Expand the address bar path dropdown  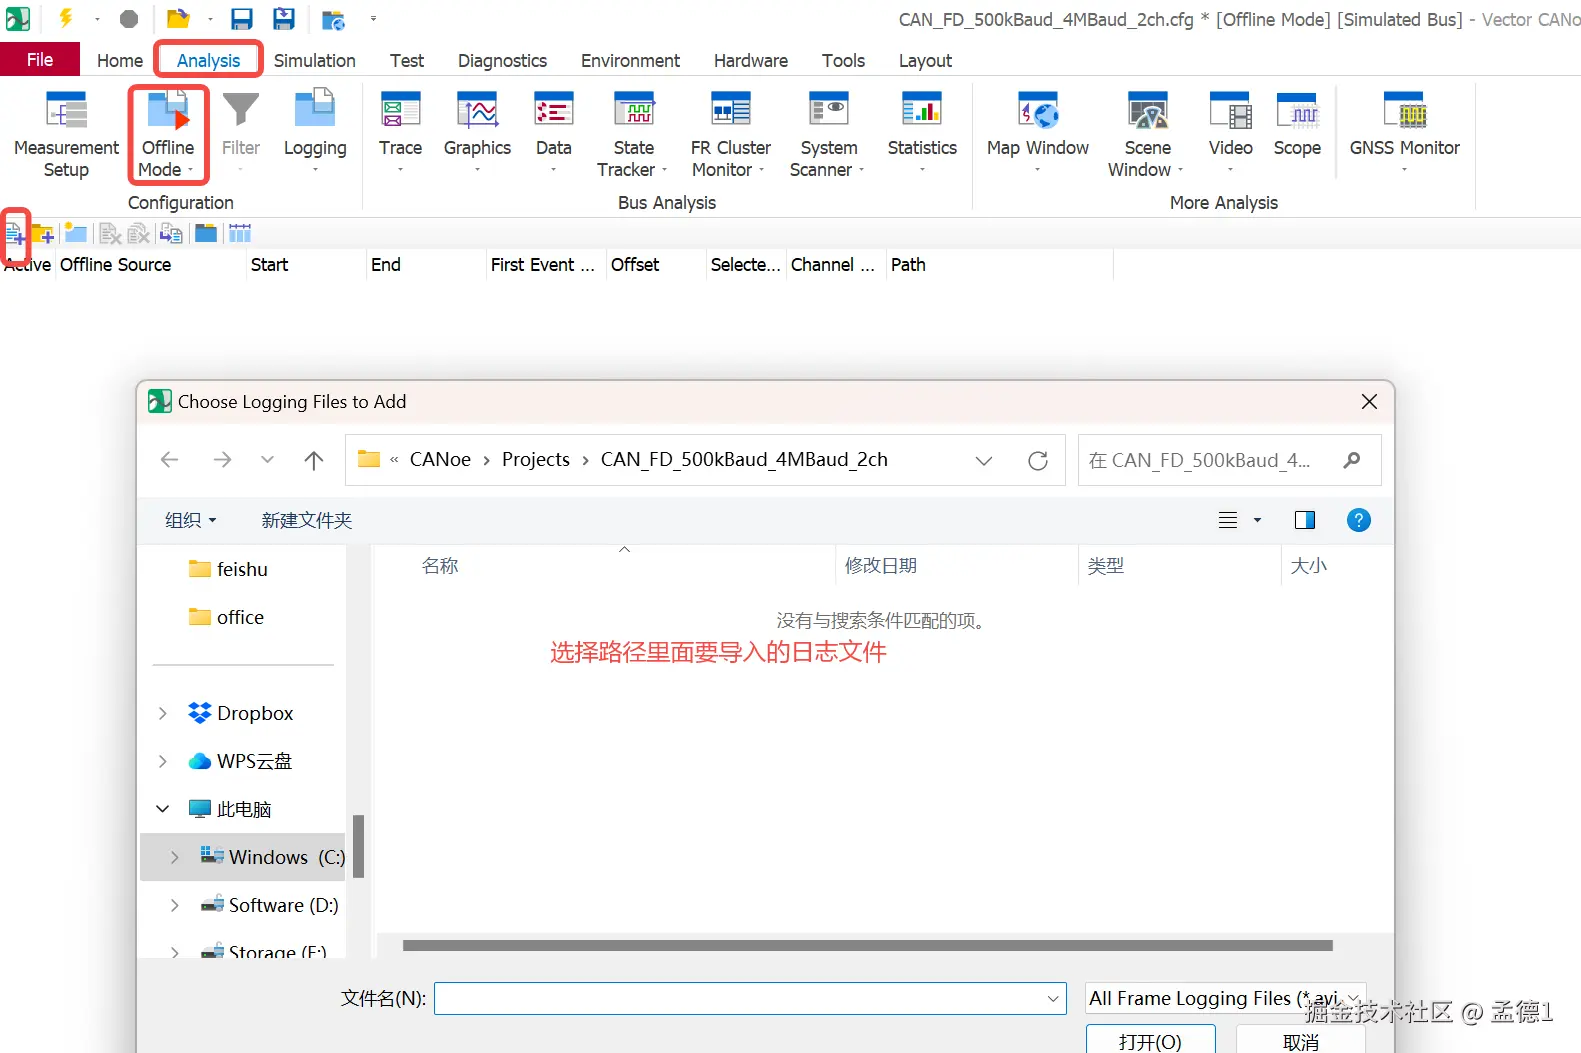click(984, 460)
